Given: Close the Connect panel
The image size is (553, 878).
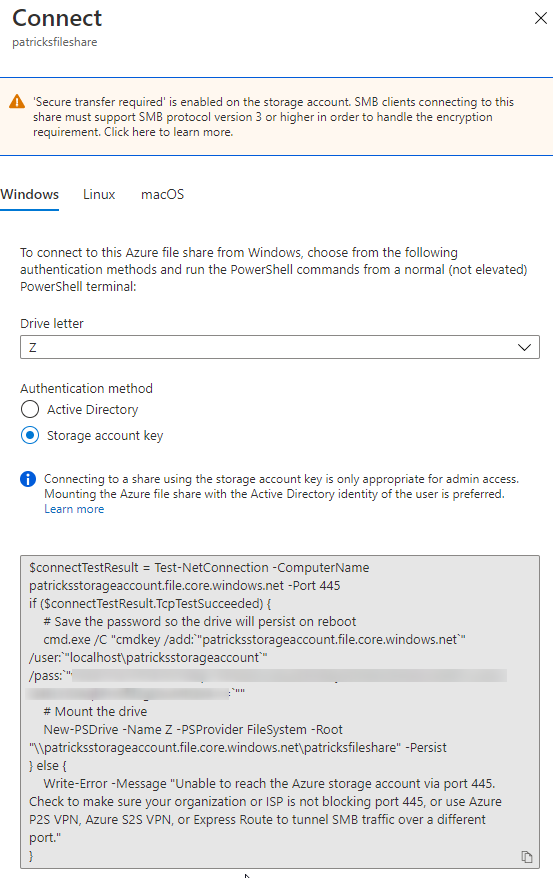Looking at the screenshot, I should click(x=541, y=18).
